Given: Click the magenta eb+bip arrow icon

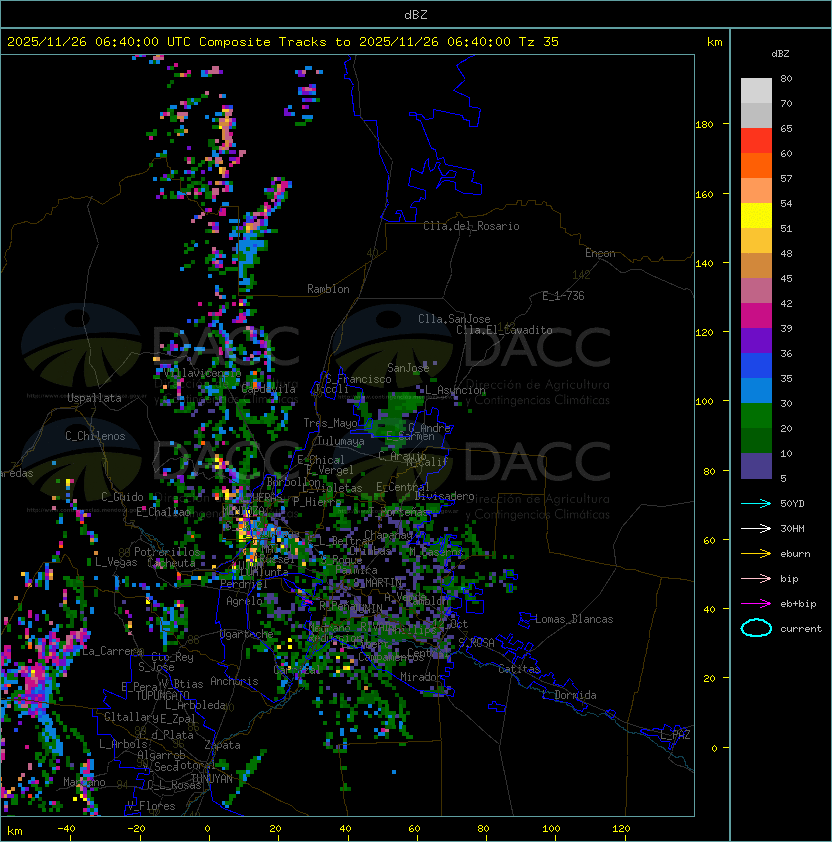Looking at the screenshot, I should tap(756, 604).
